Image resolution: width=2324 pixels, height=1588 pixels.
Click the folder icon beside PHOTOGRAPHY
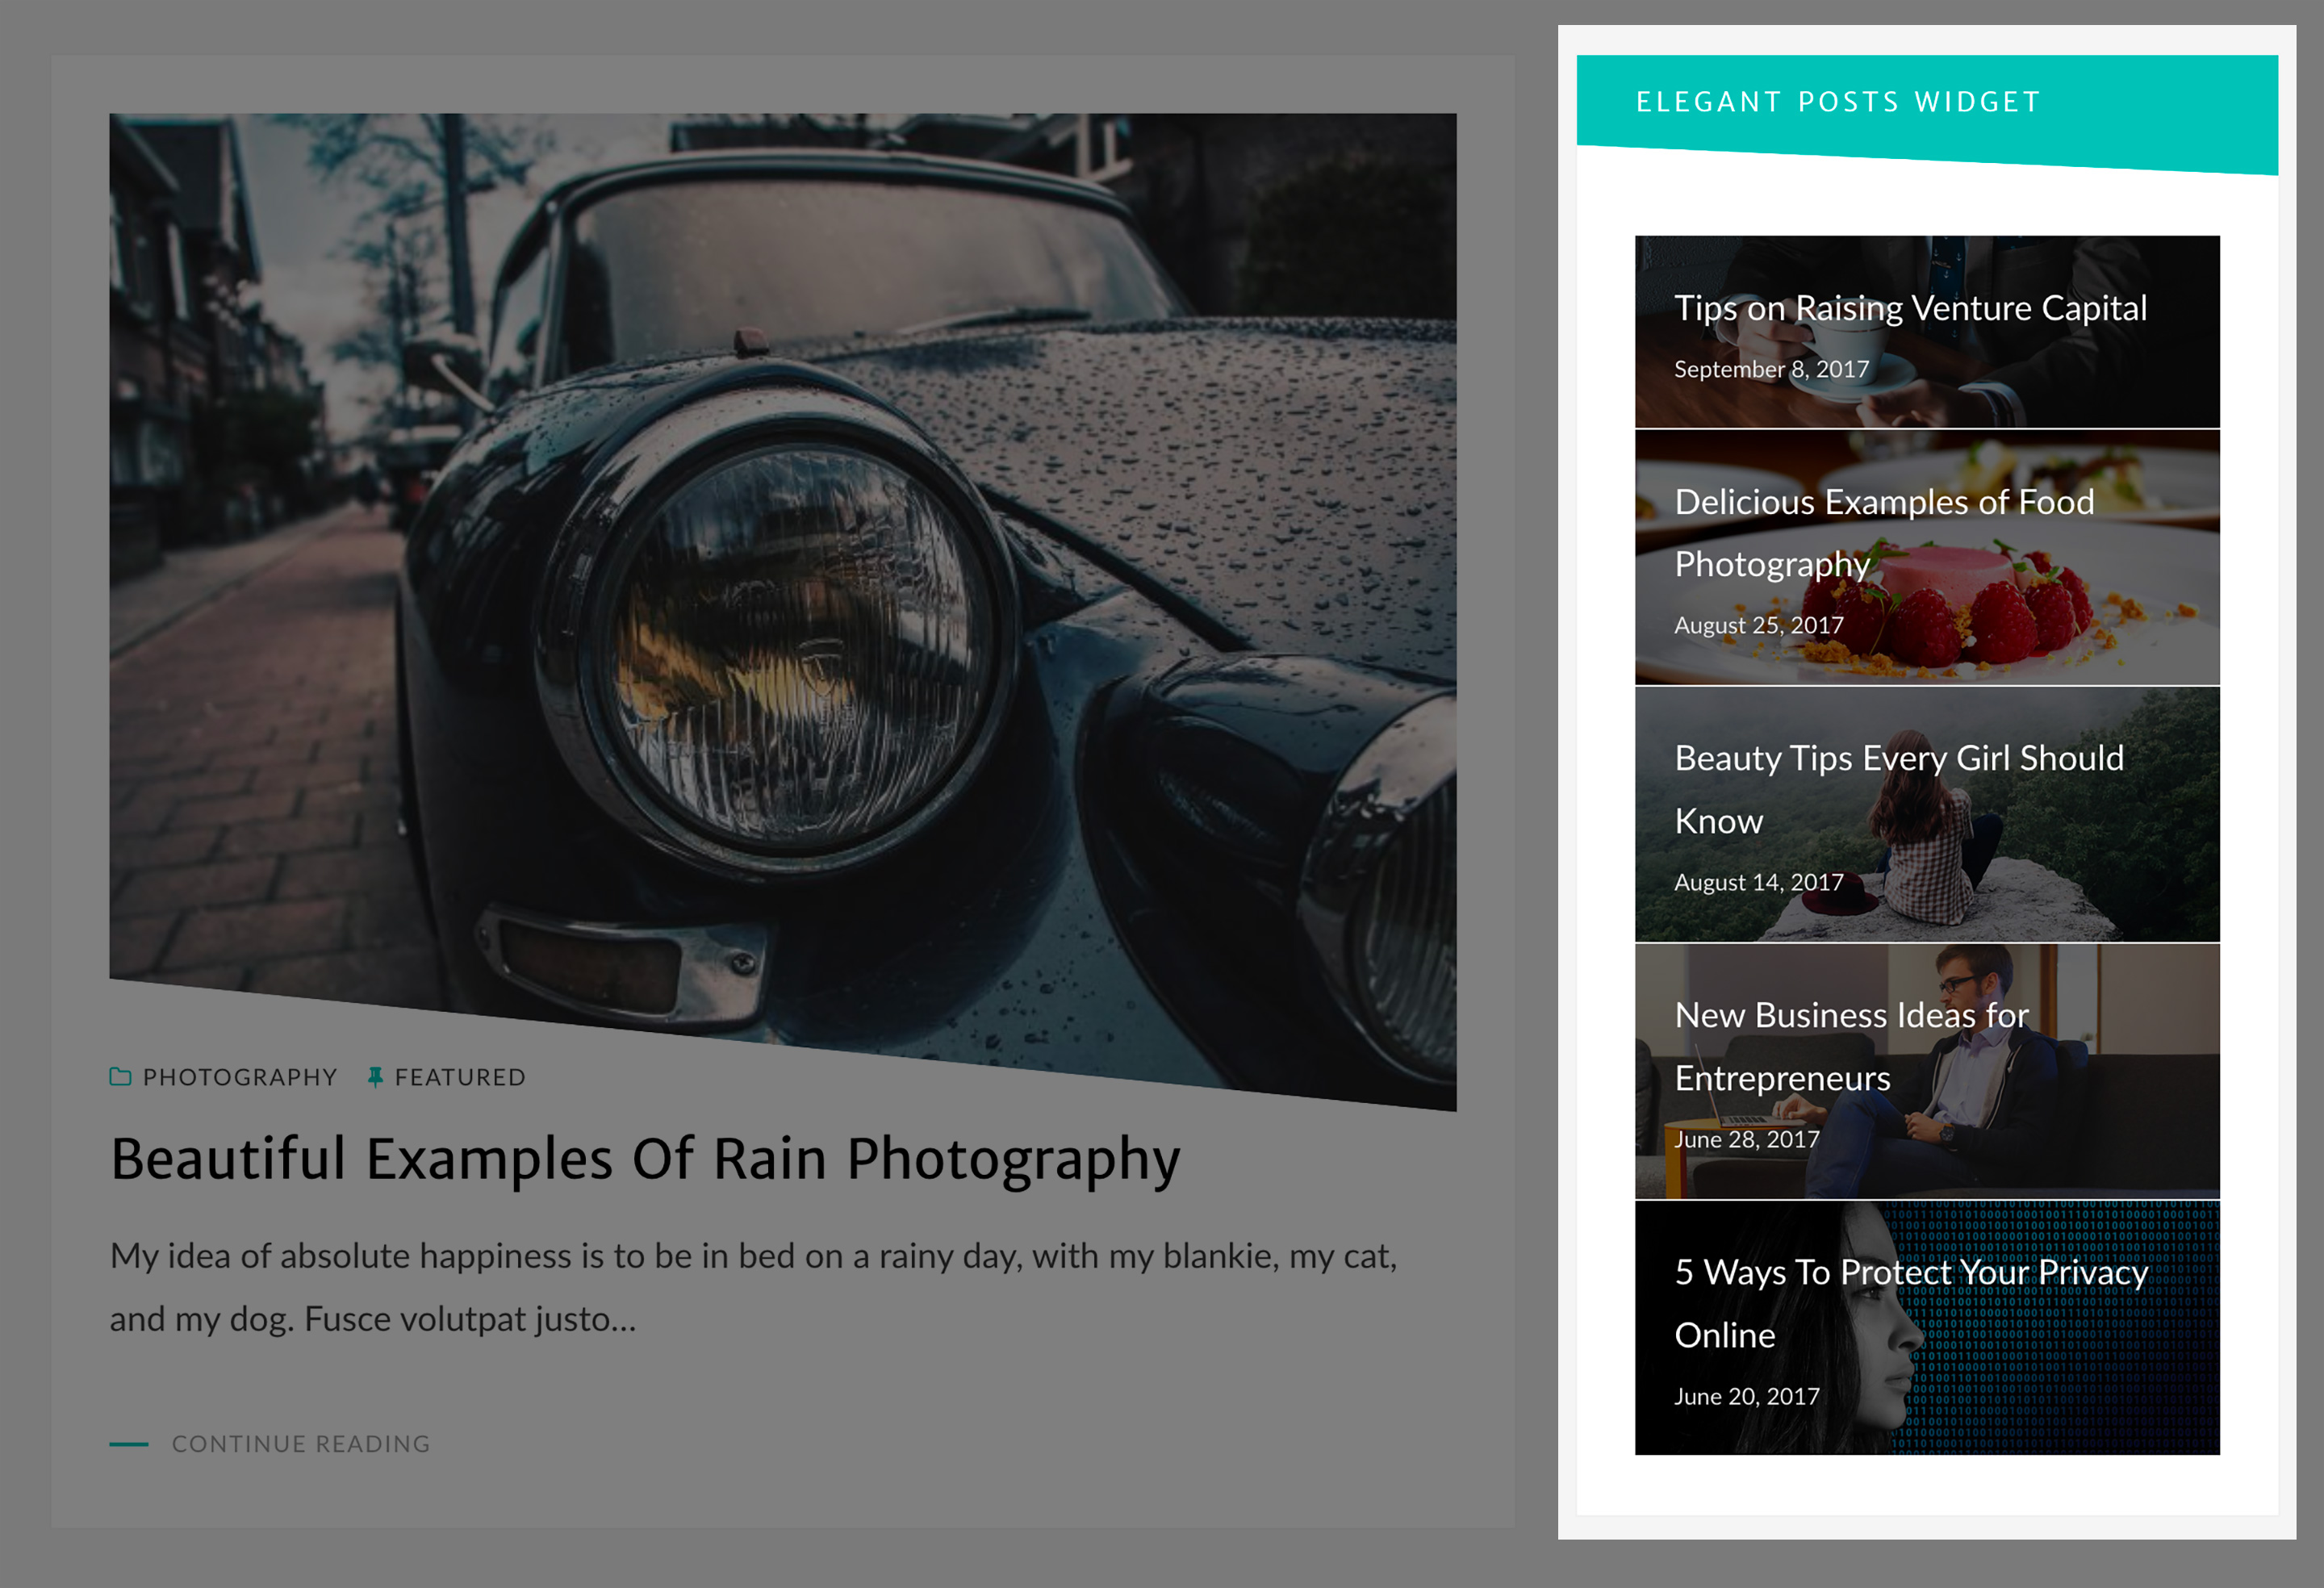coord(120,1077)
